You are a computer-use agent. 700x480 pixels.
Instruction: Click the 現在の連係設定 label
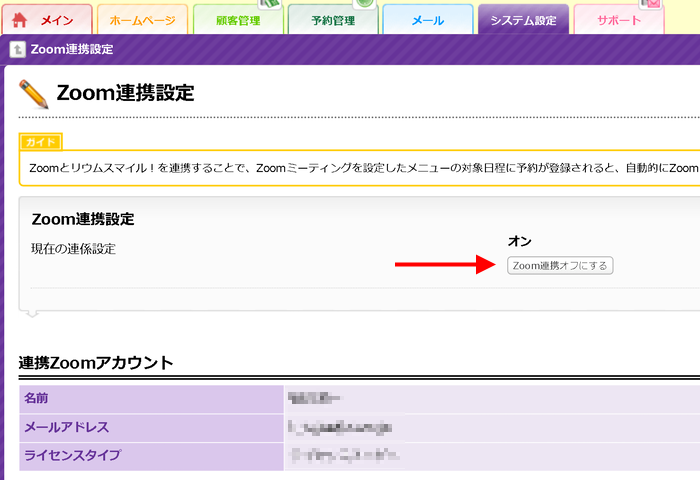click(x=73, y=249)
